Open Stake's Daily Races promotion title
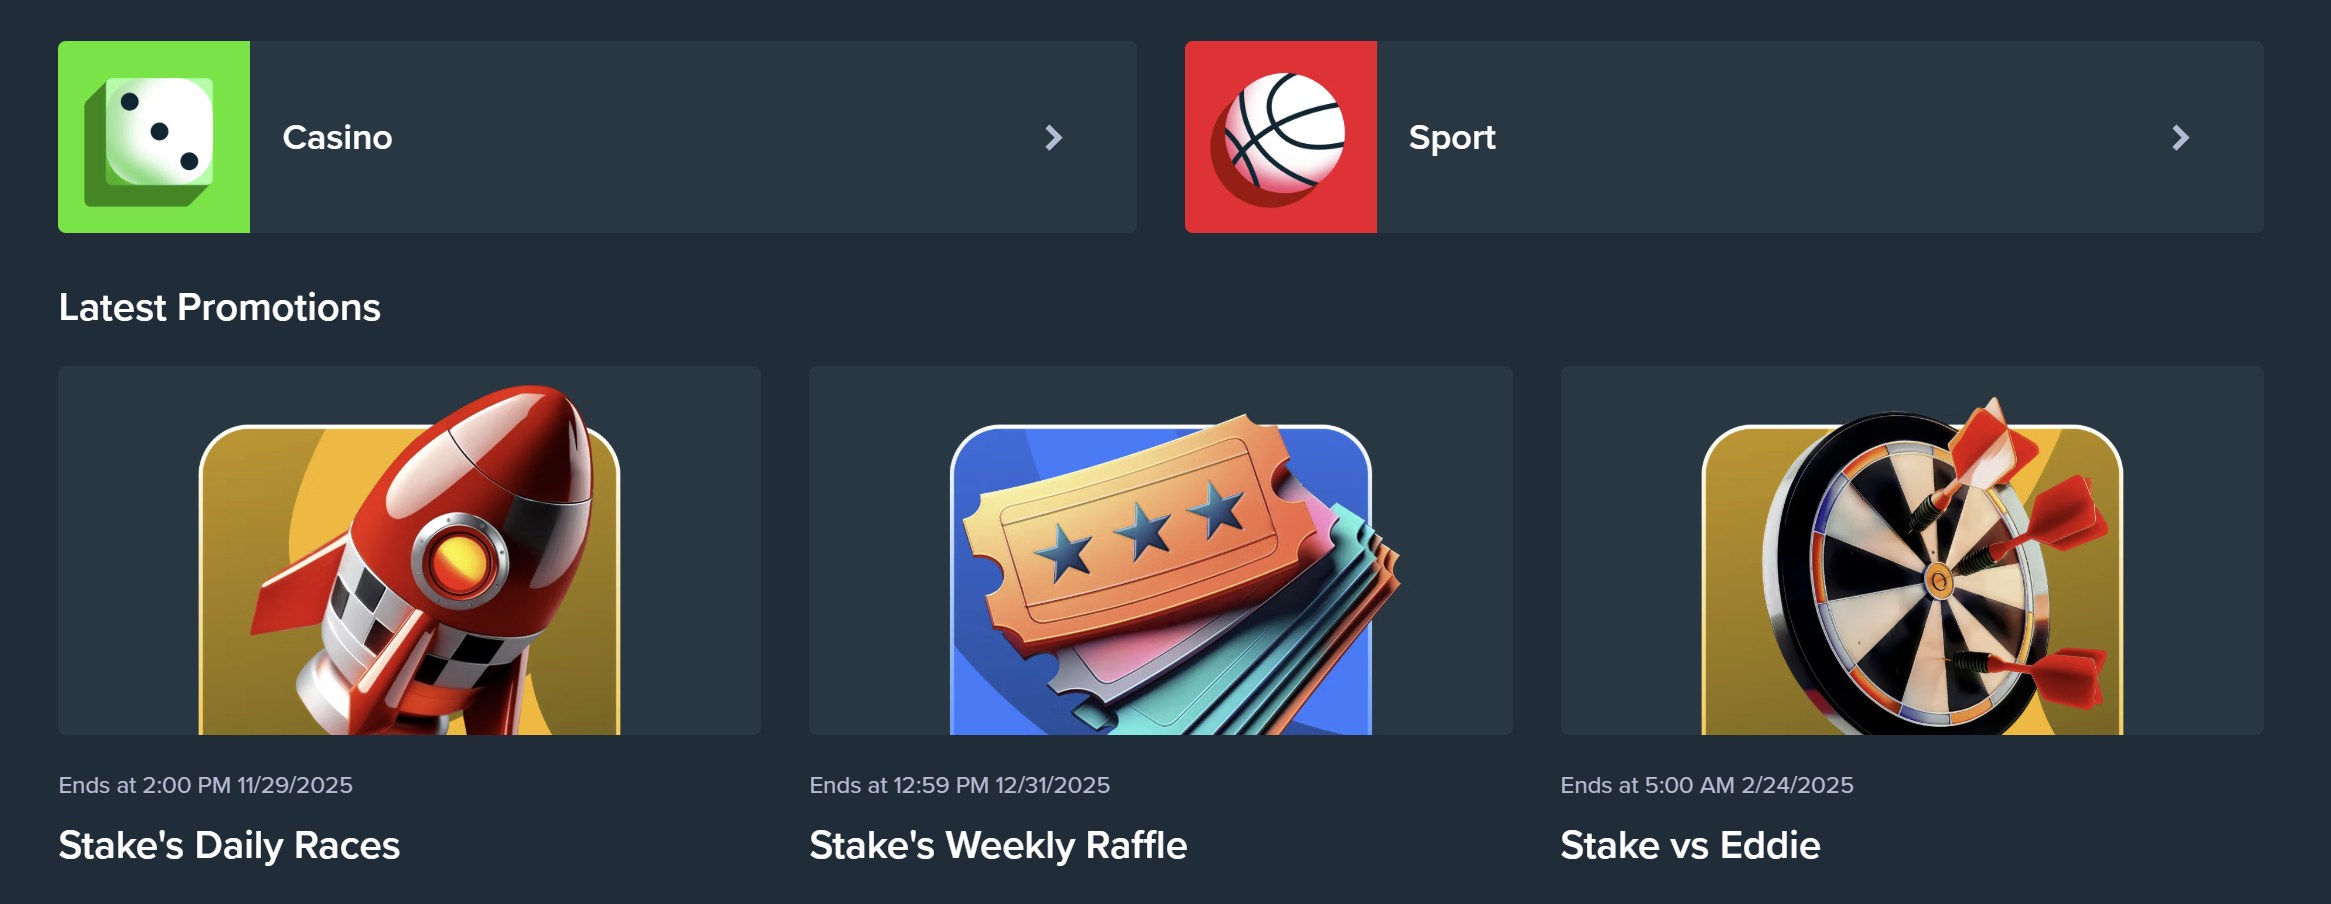The height and width of the screenshot is (904, 2331). click(229, 845)
